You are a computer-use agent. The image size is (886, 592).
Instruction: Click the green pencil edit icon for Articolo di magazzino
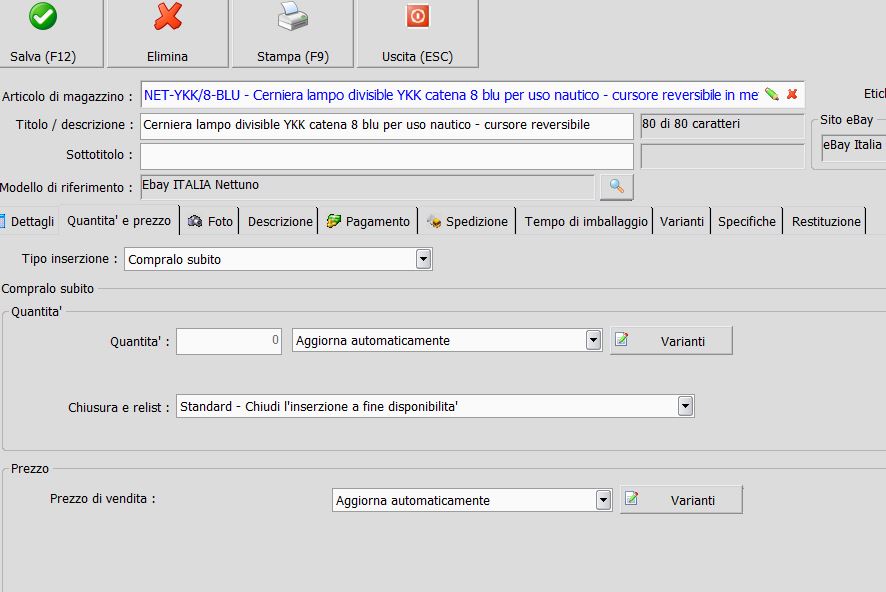[772, 95]
